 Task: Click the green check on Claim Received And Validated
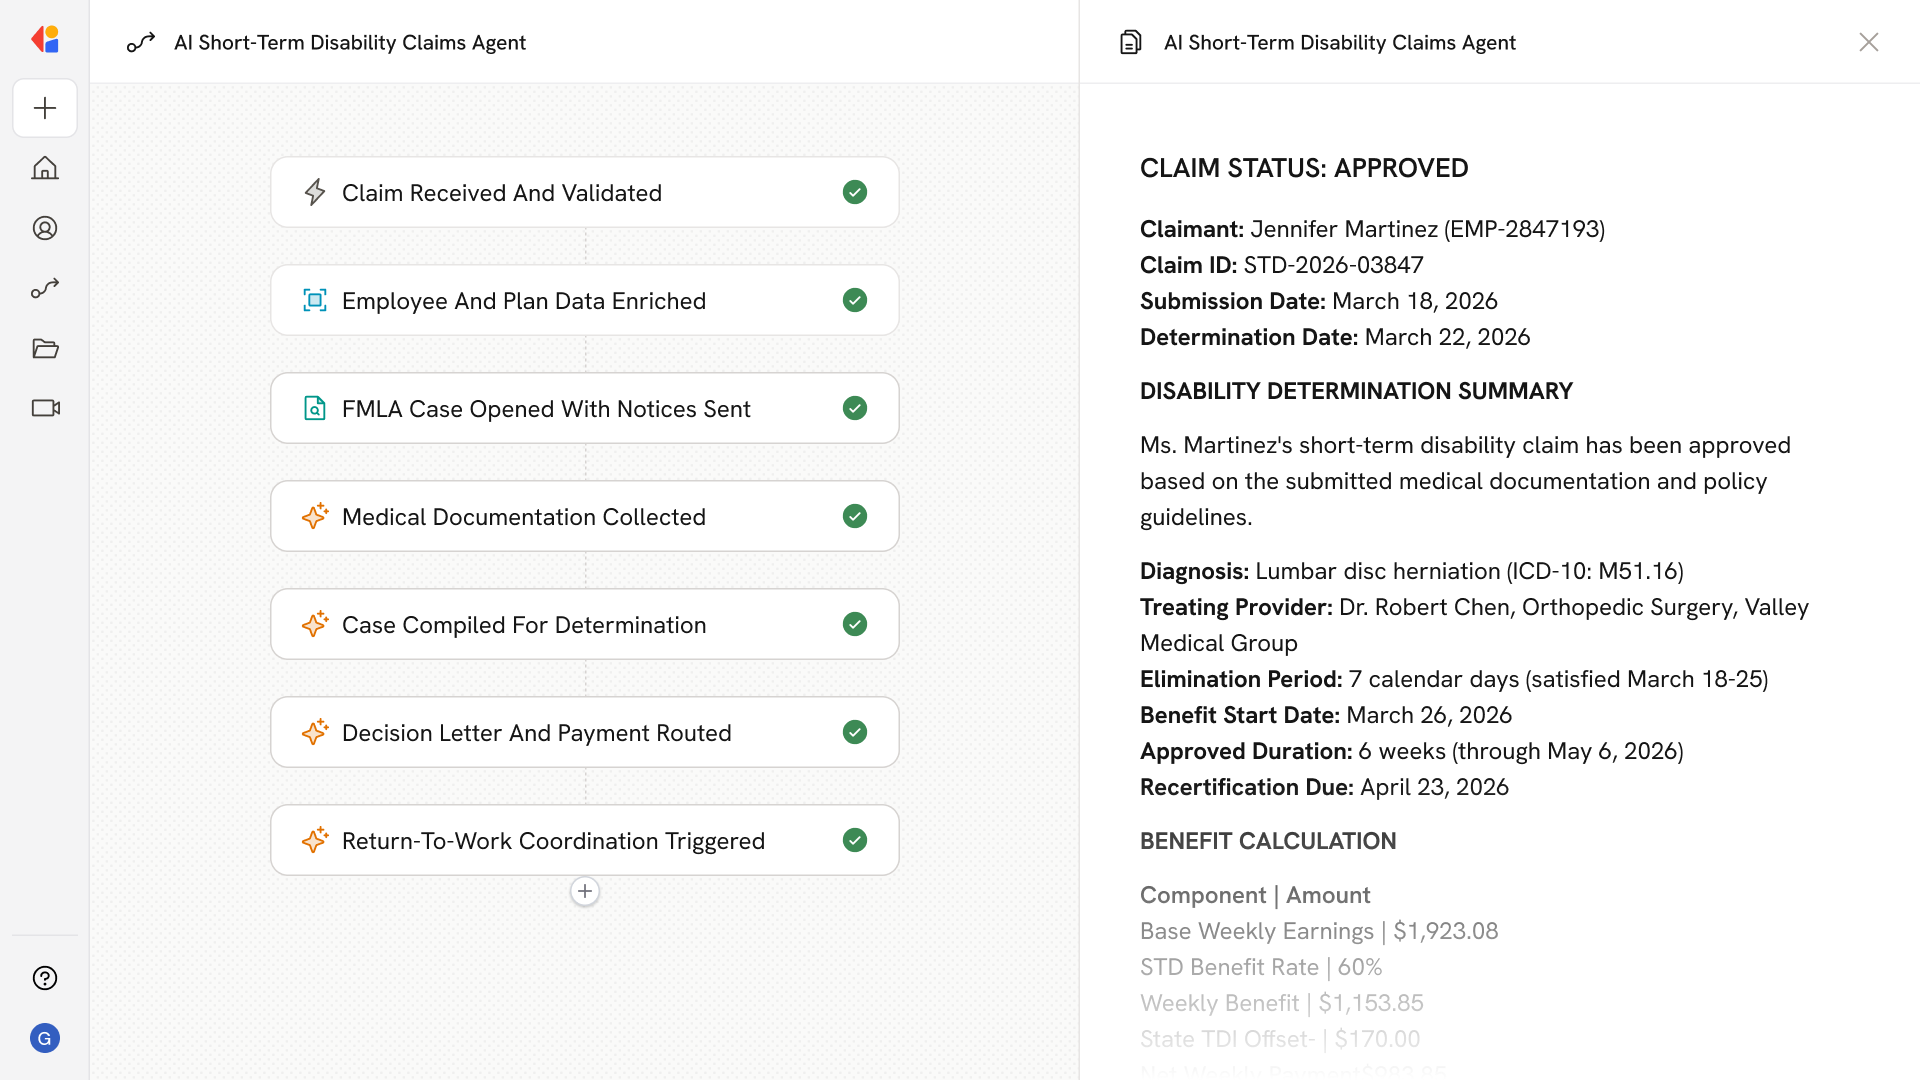(854, 192)
